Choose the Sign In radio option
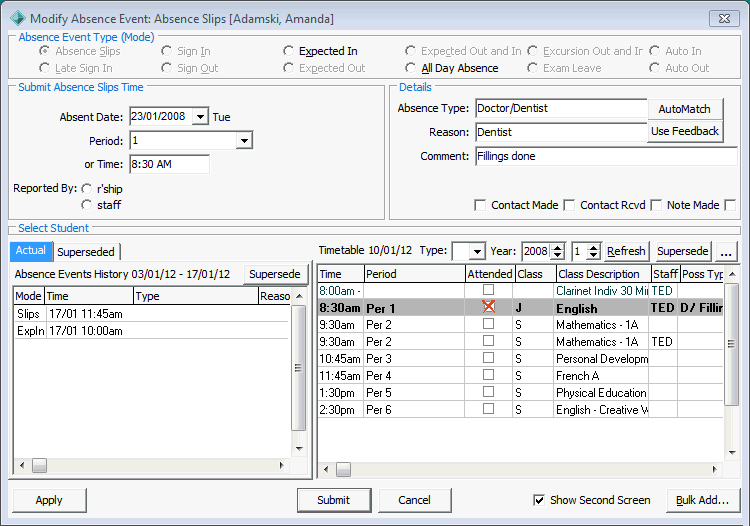This screenshot has height=526, width=750. click(x=166, y=51)
